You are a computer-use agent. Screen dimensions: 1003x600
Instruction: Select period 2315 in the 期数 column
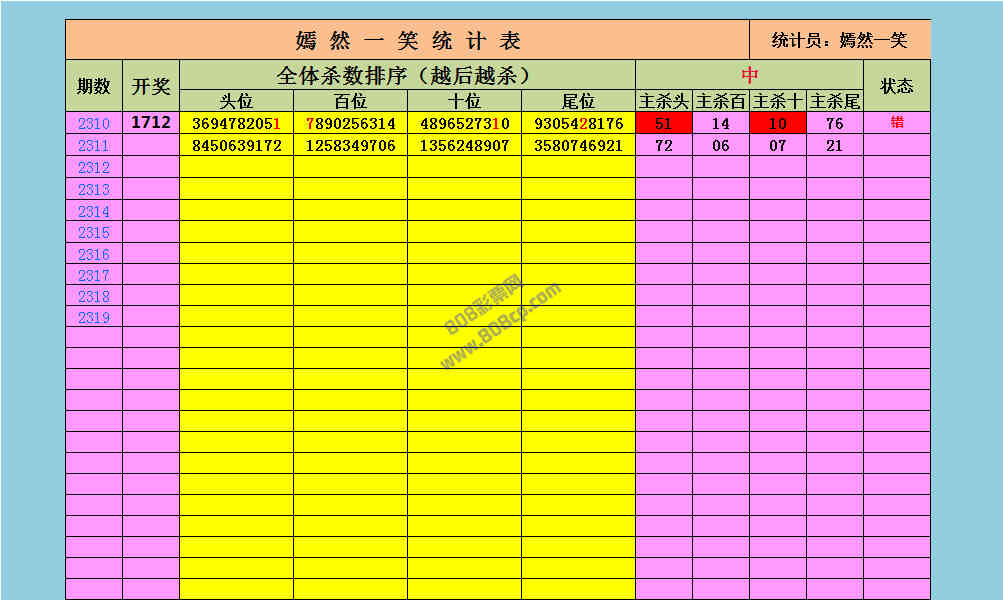(94, 232)
